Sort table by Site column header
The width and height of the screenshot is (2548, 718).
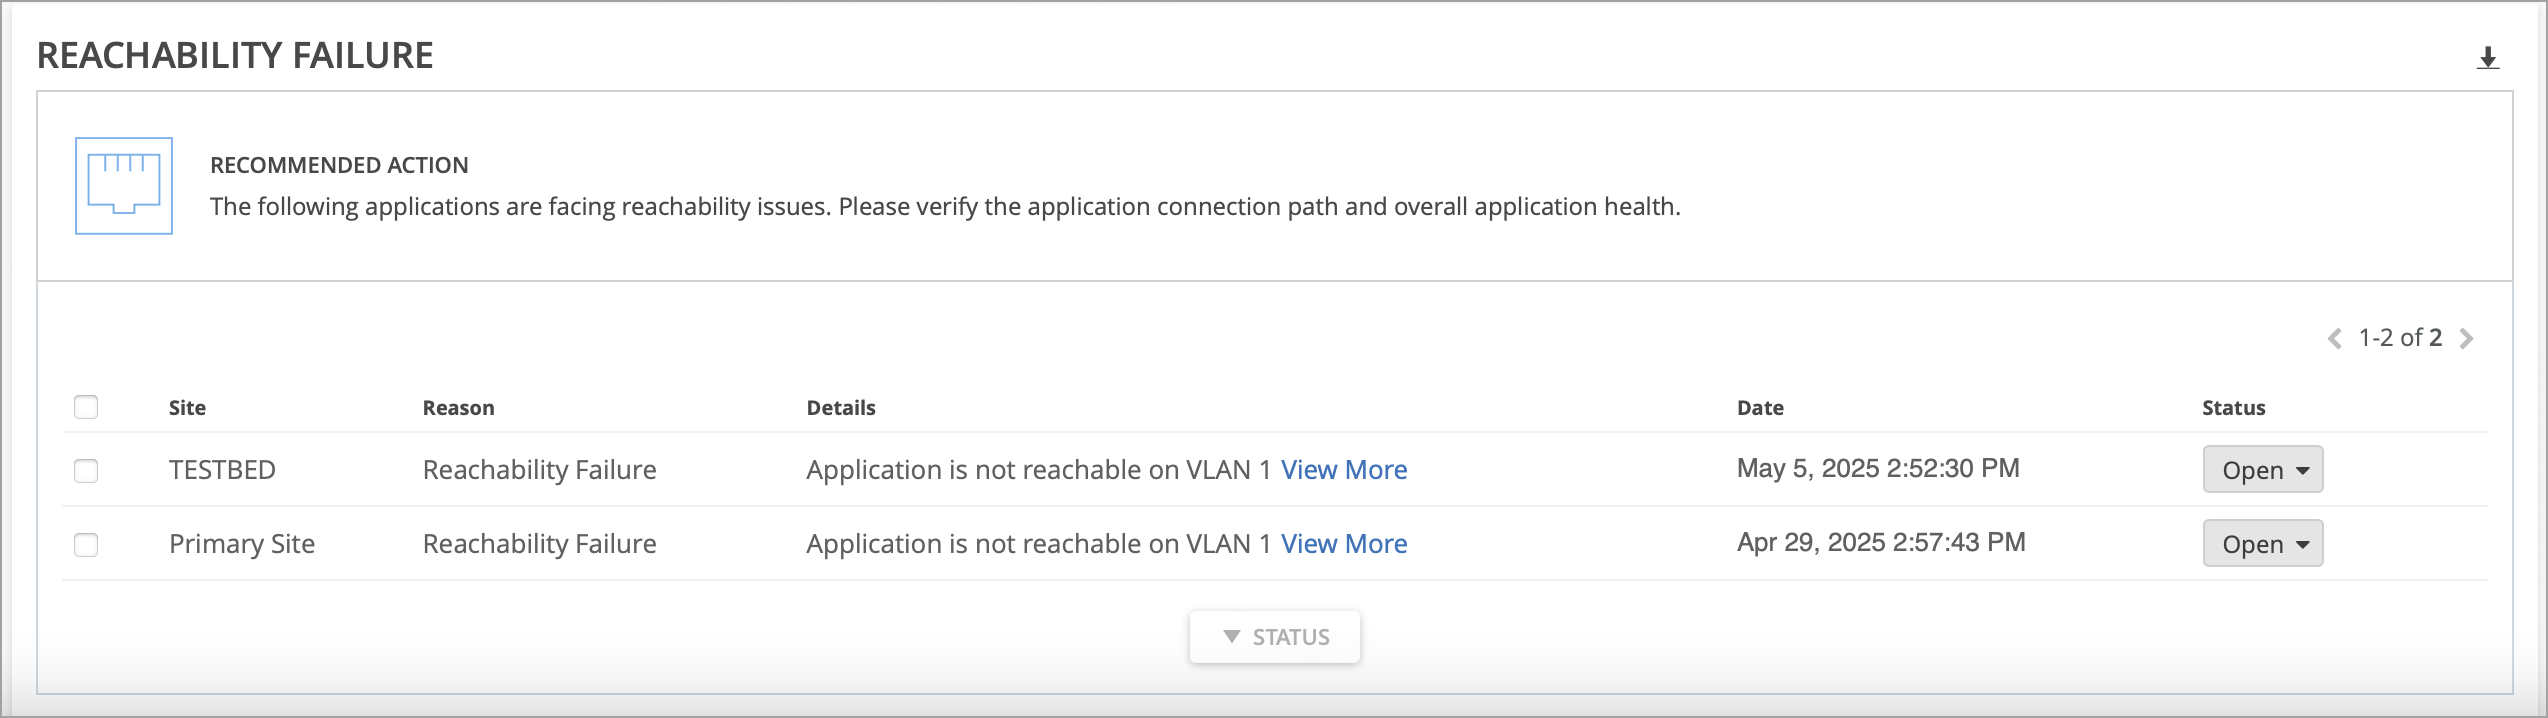(x=187, y=408)
